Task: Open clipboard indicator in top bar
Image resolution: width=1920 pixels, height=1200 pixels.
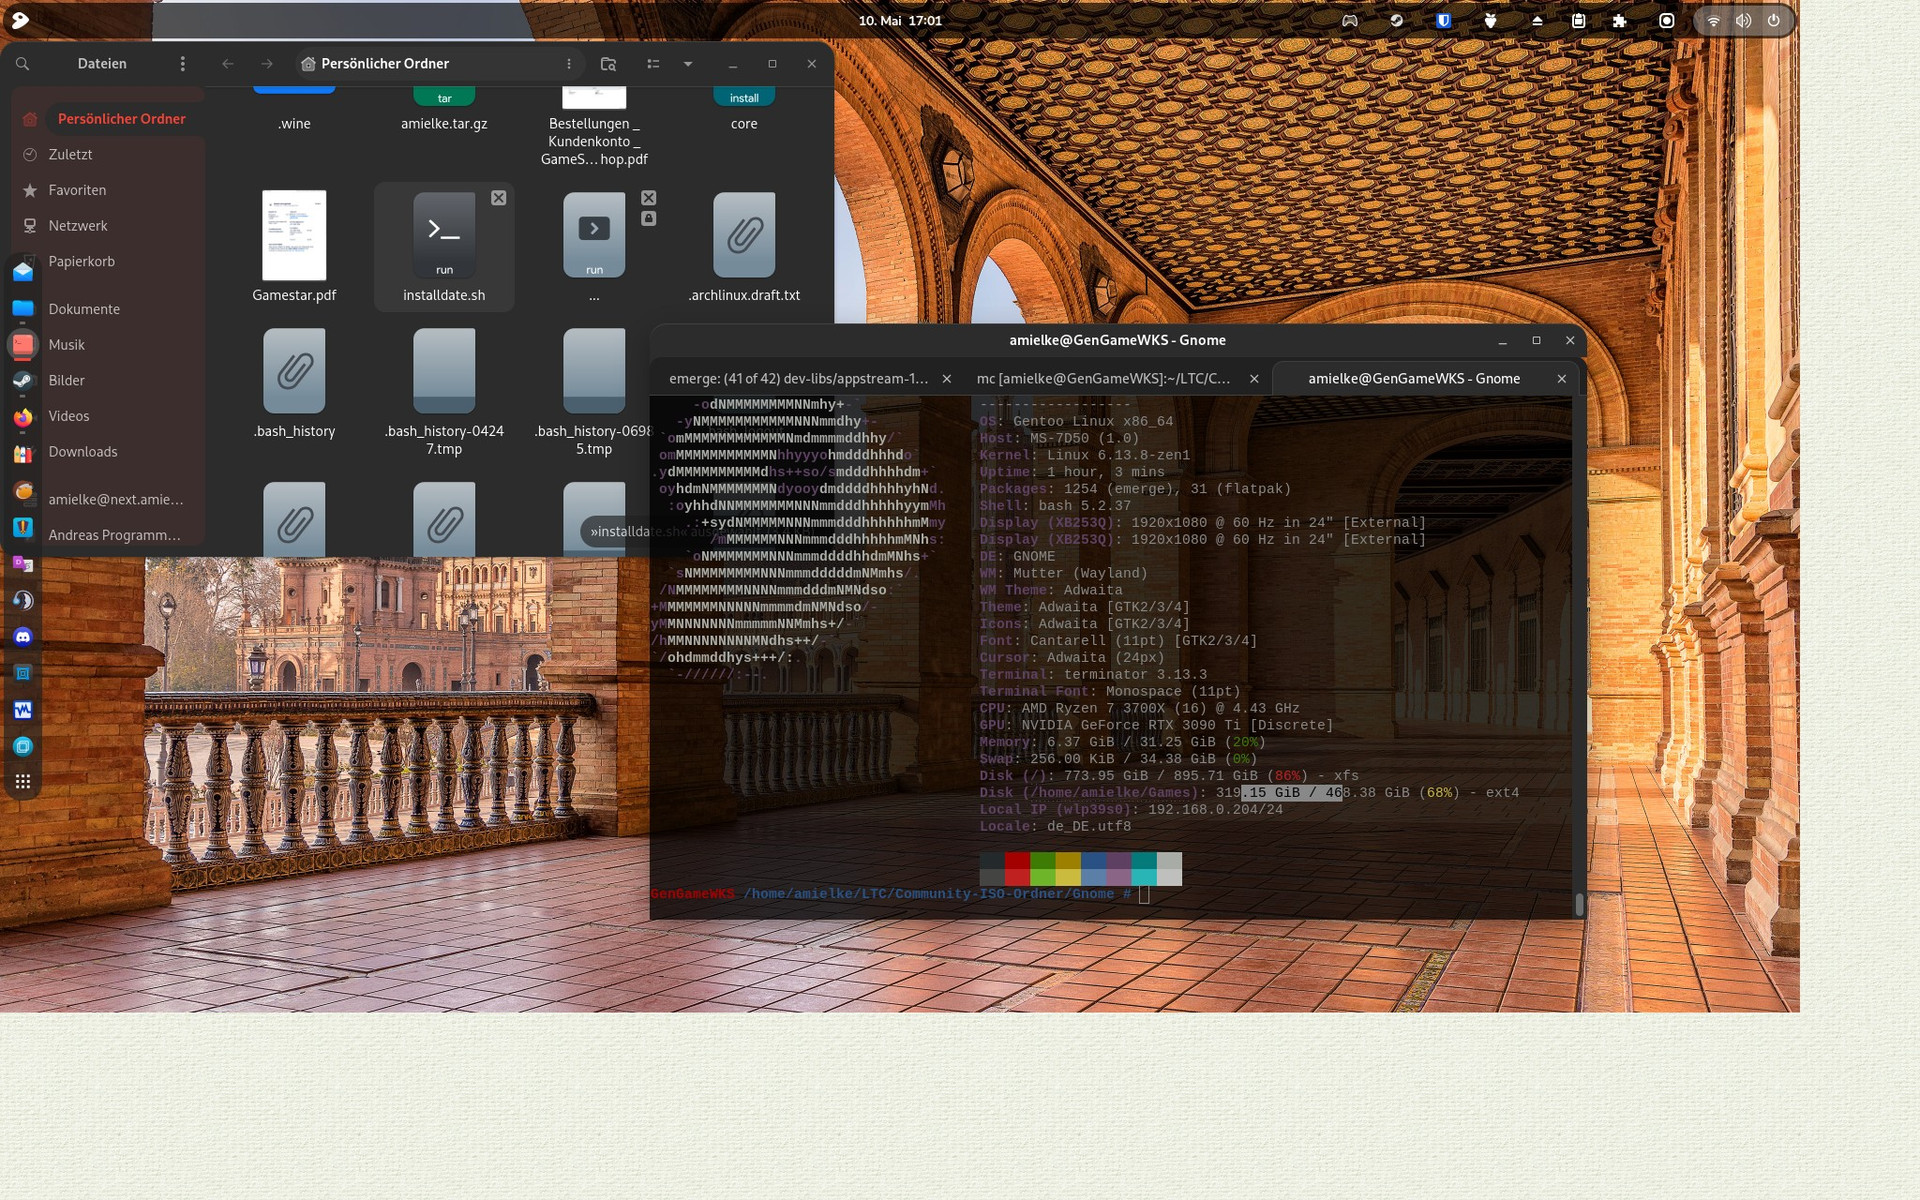Action: point(1578,21)
